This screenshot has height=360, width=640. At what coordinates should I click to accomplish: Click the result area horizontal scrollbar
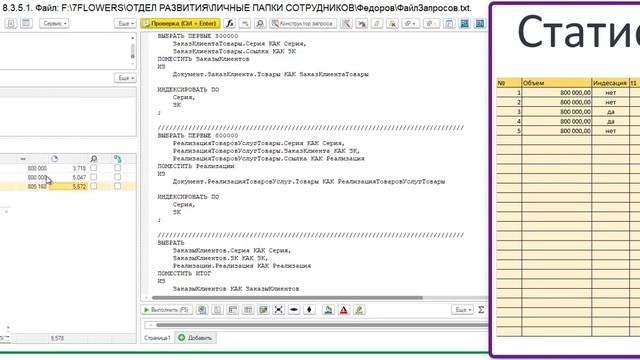[322, 325]
